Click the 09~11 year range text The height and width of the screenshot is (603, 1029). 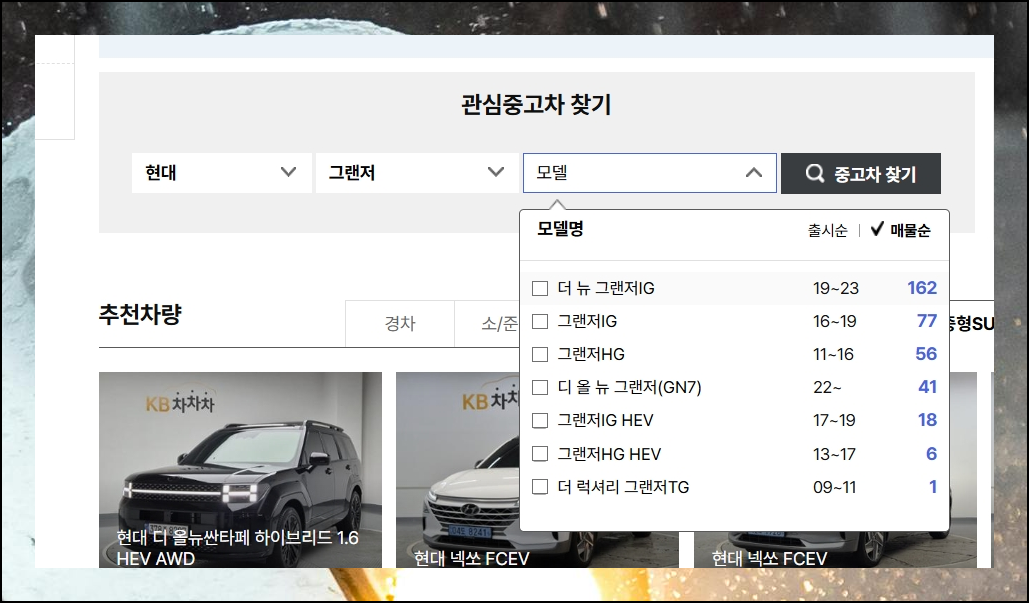(834, 488)
